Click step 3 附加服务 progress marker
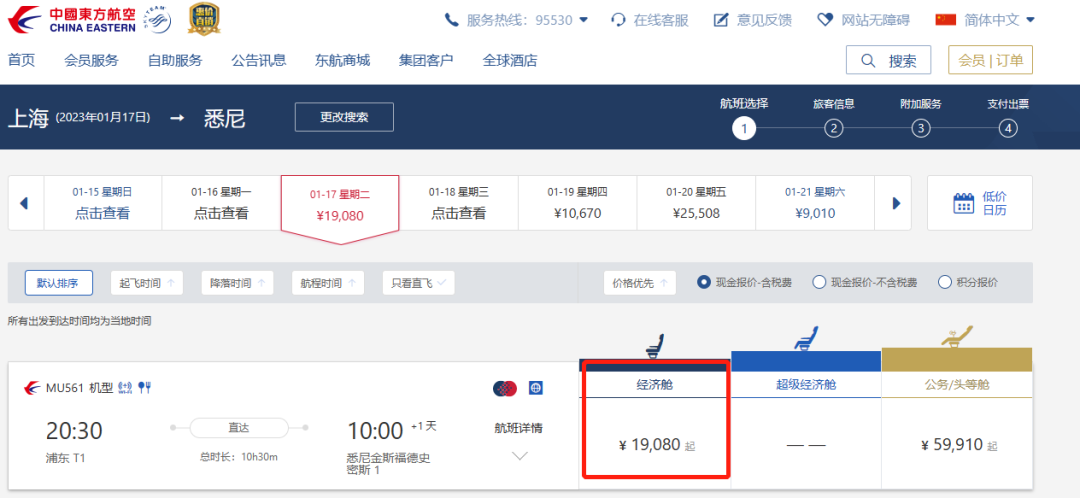This screenshot has height=498, width=1080. point(921,128)
